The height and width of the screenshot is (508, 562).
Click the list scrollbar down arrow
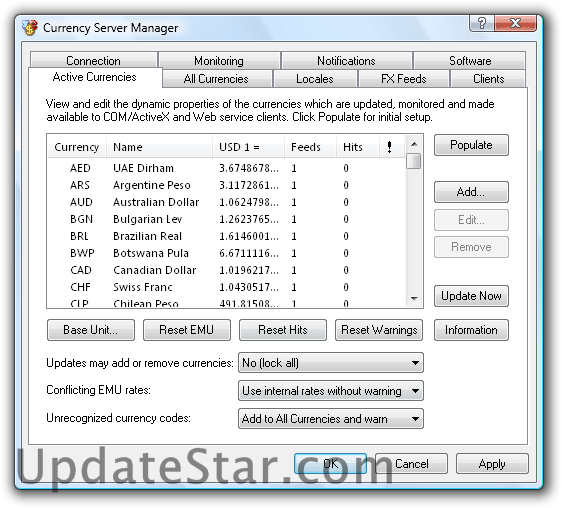pyautogui.click(x=414, y=298)
